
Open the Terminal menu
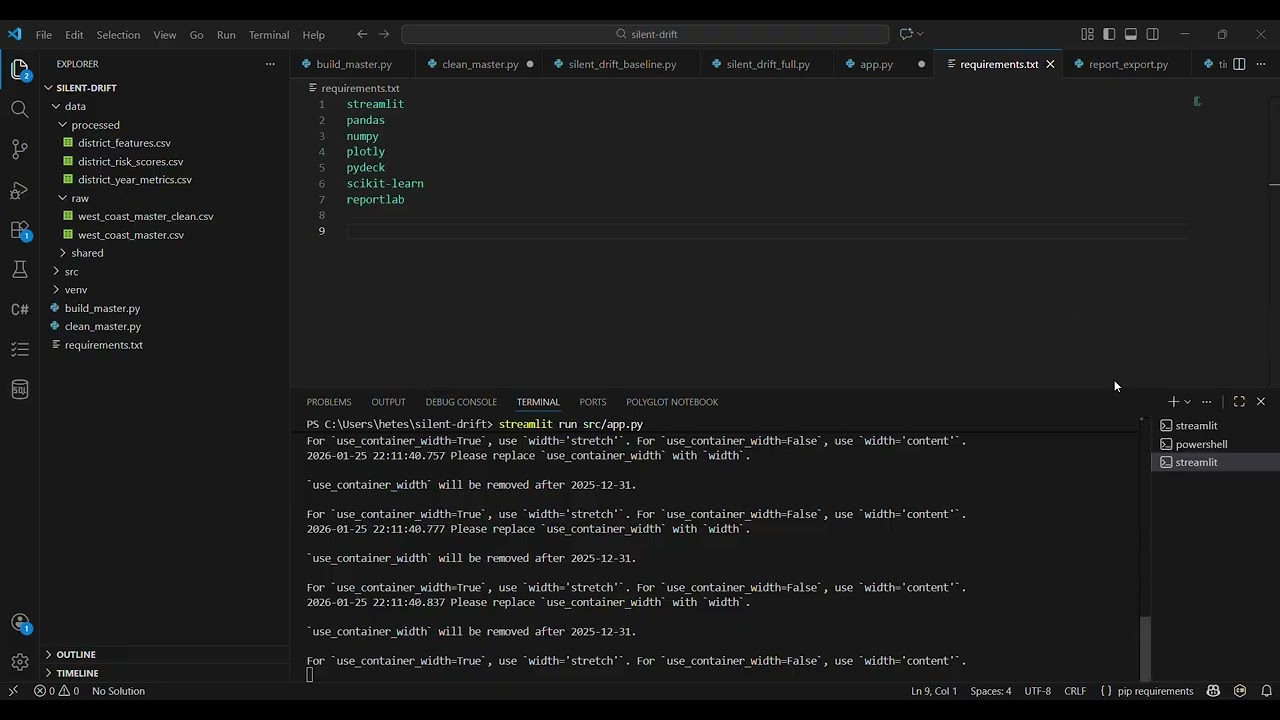[x=269, y=34]
